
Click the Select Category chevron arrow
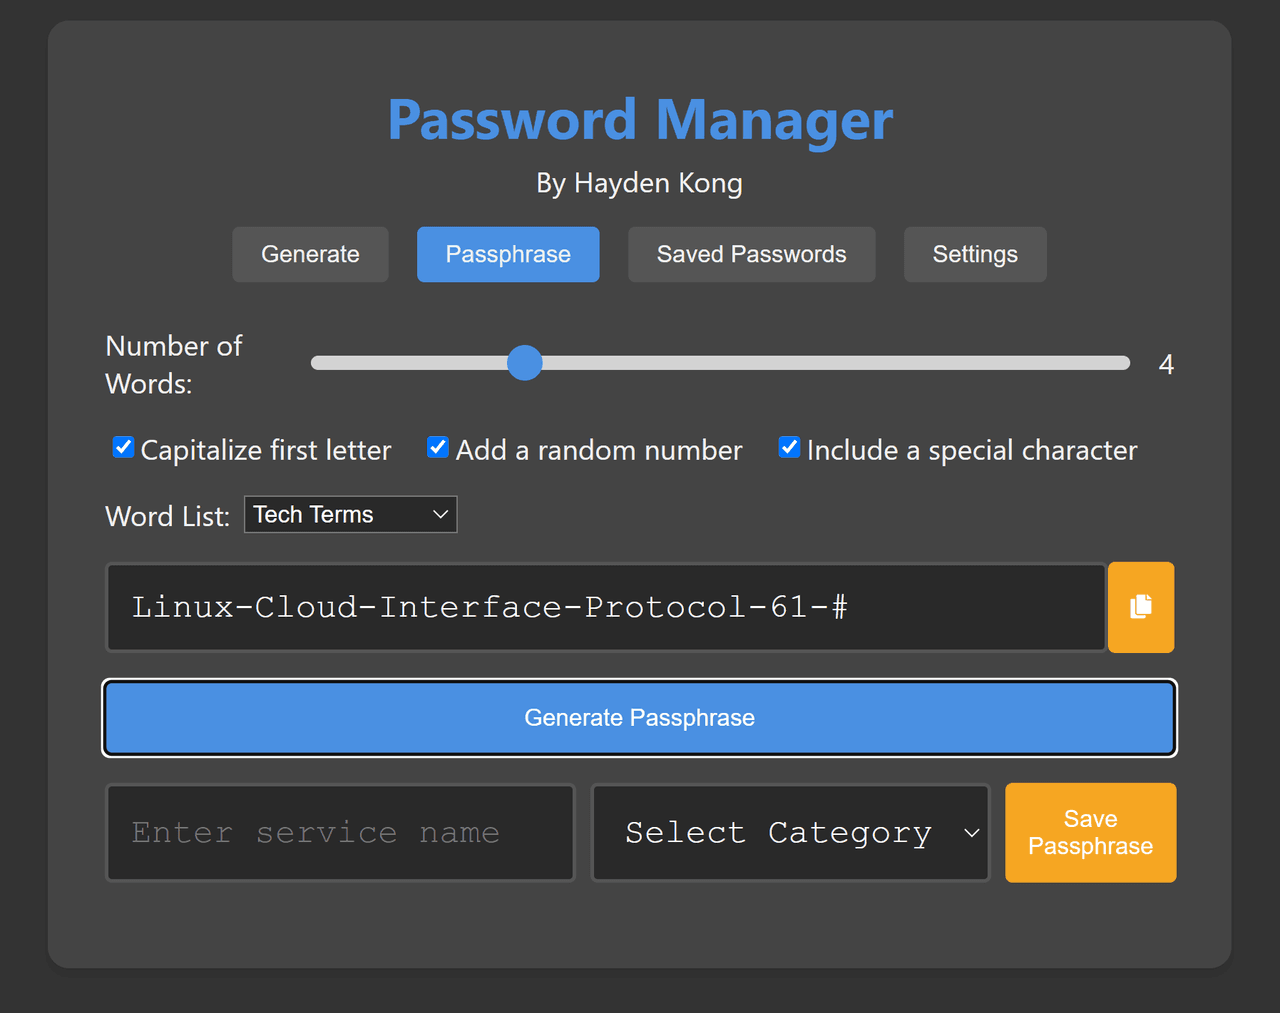point(971,833)
